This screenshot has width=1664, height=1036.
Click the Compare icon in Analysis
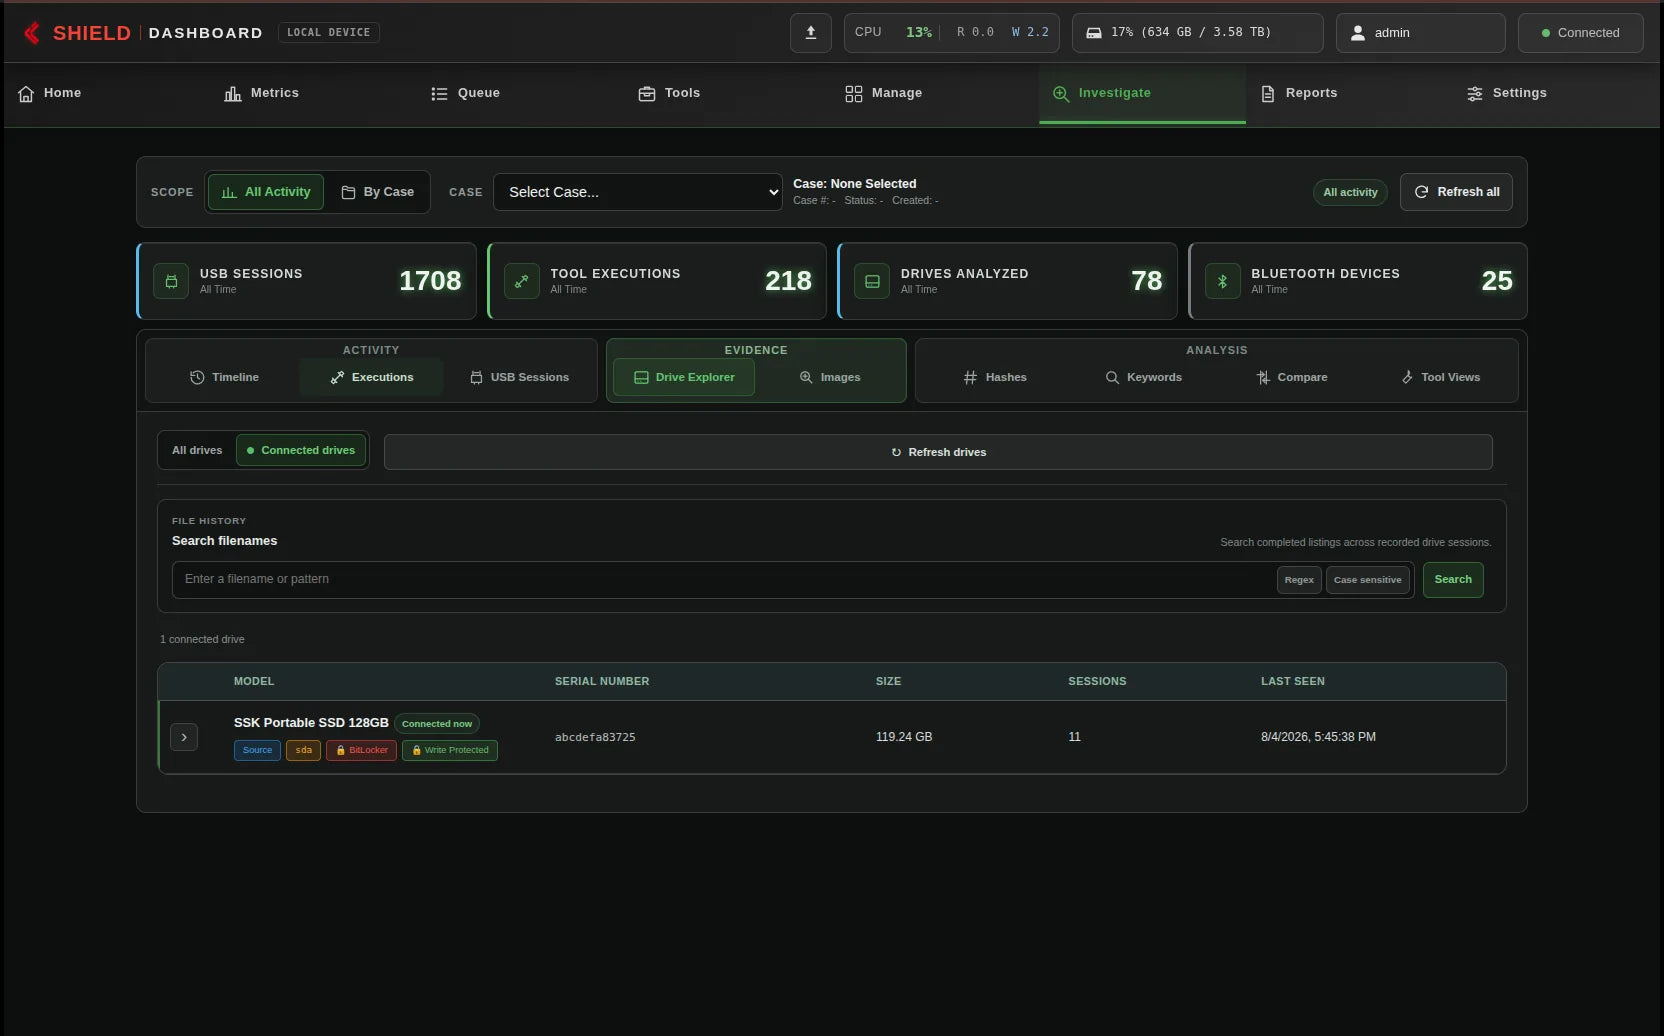pos(1263,377)
